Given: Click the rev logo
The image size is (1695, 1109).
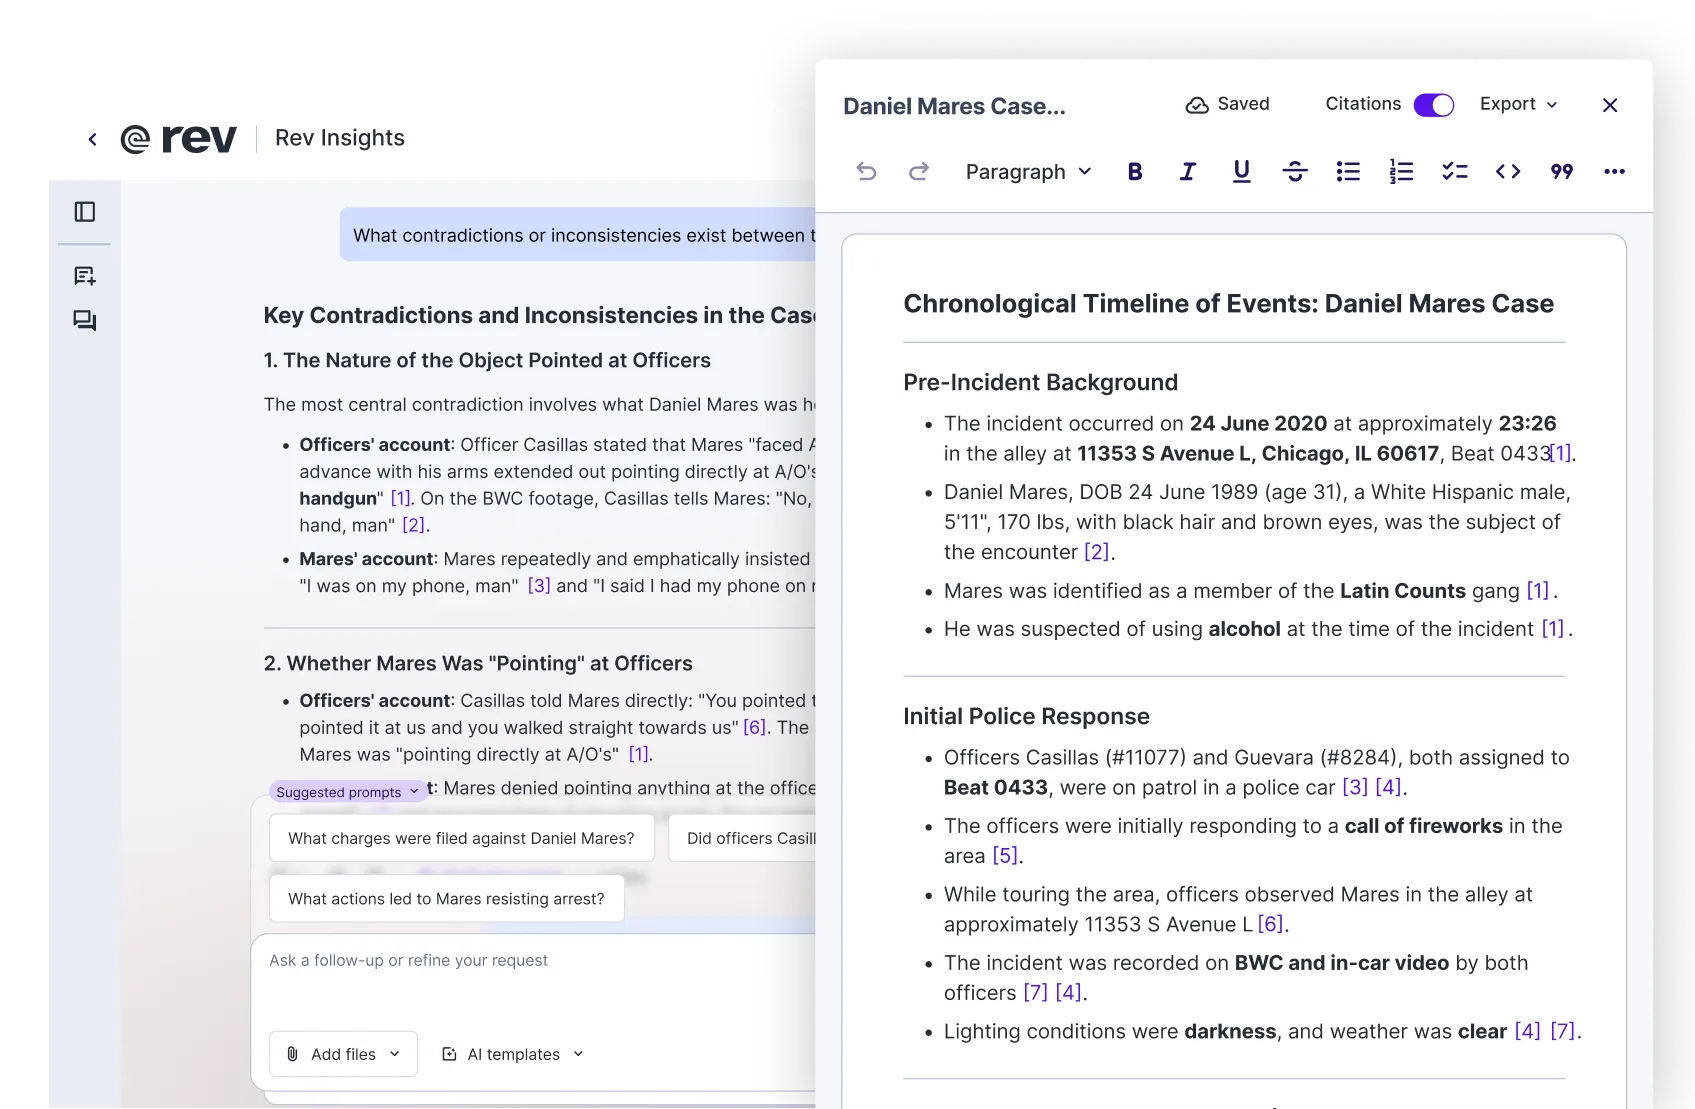Looking at the screenshot, I should click(178, 138).
